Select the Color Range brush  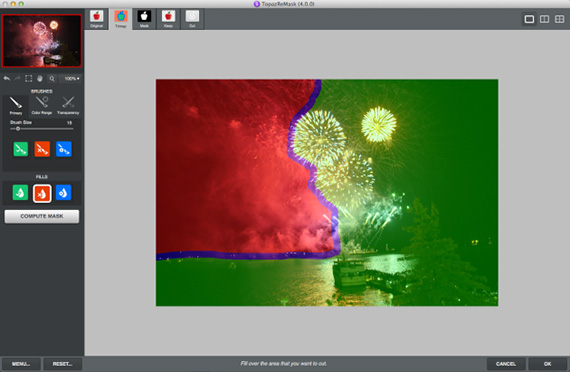[41, 106]
